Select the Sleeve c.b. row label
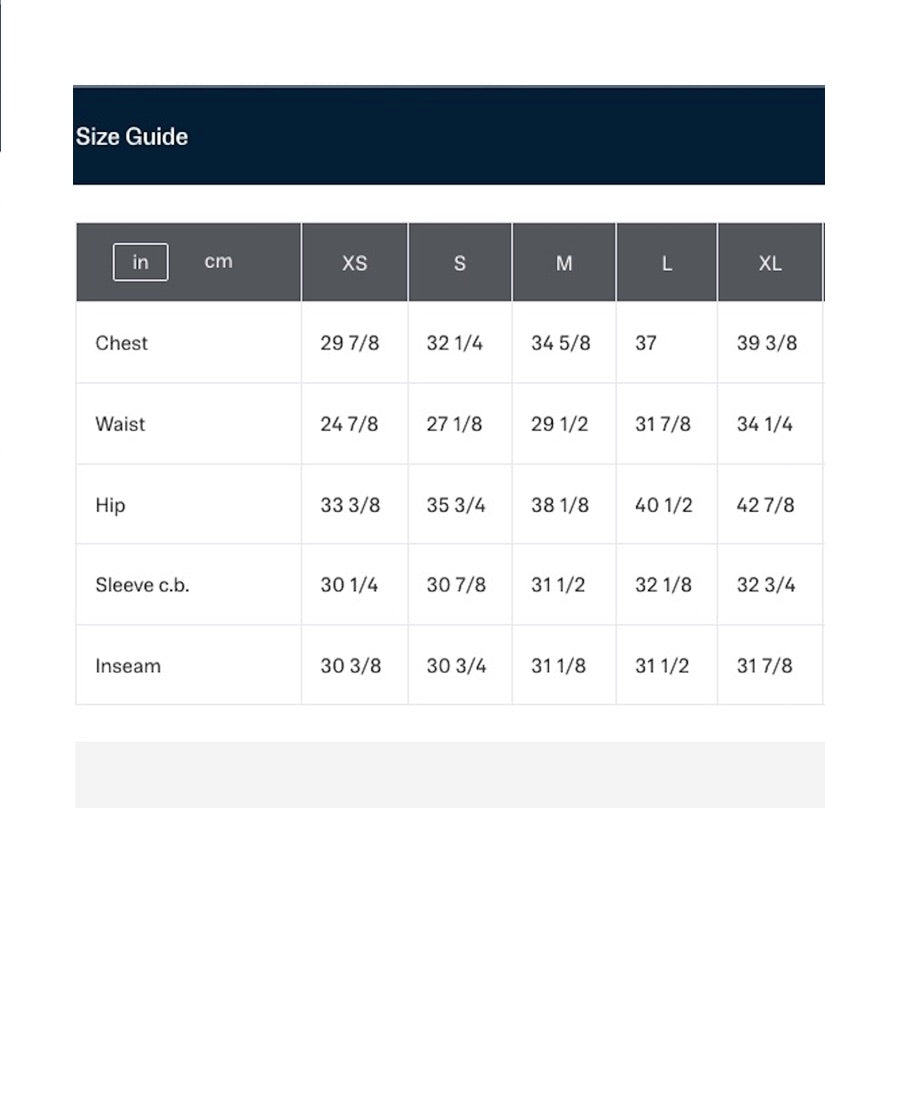 [142, 585]
